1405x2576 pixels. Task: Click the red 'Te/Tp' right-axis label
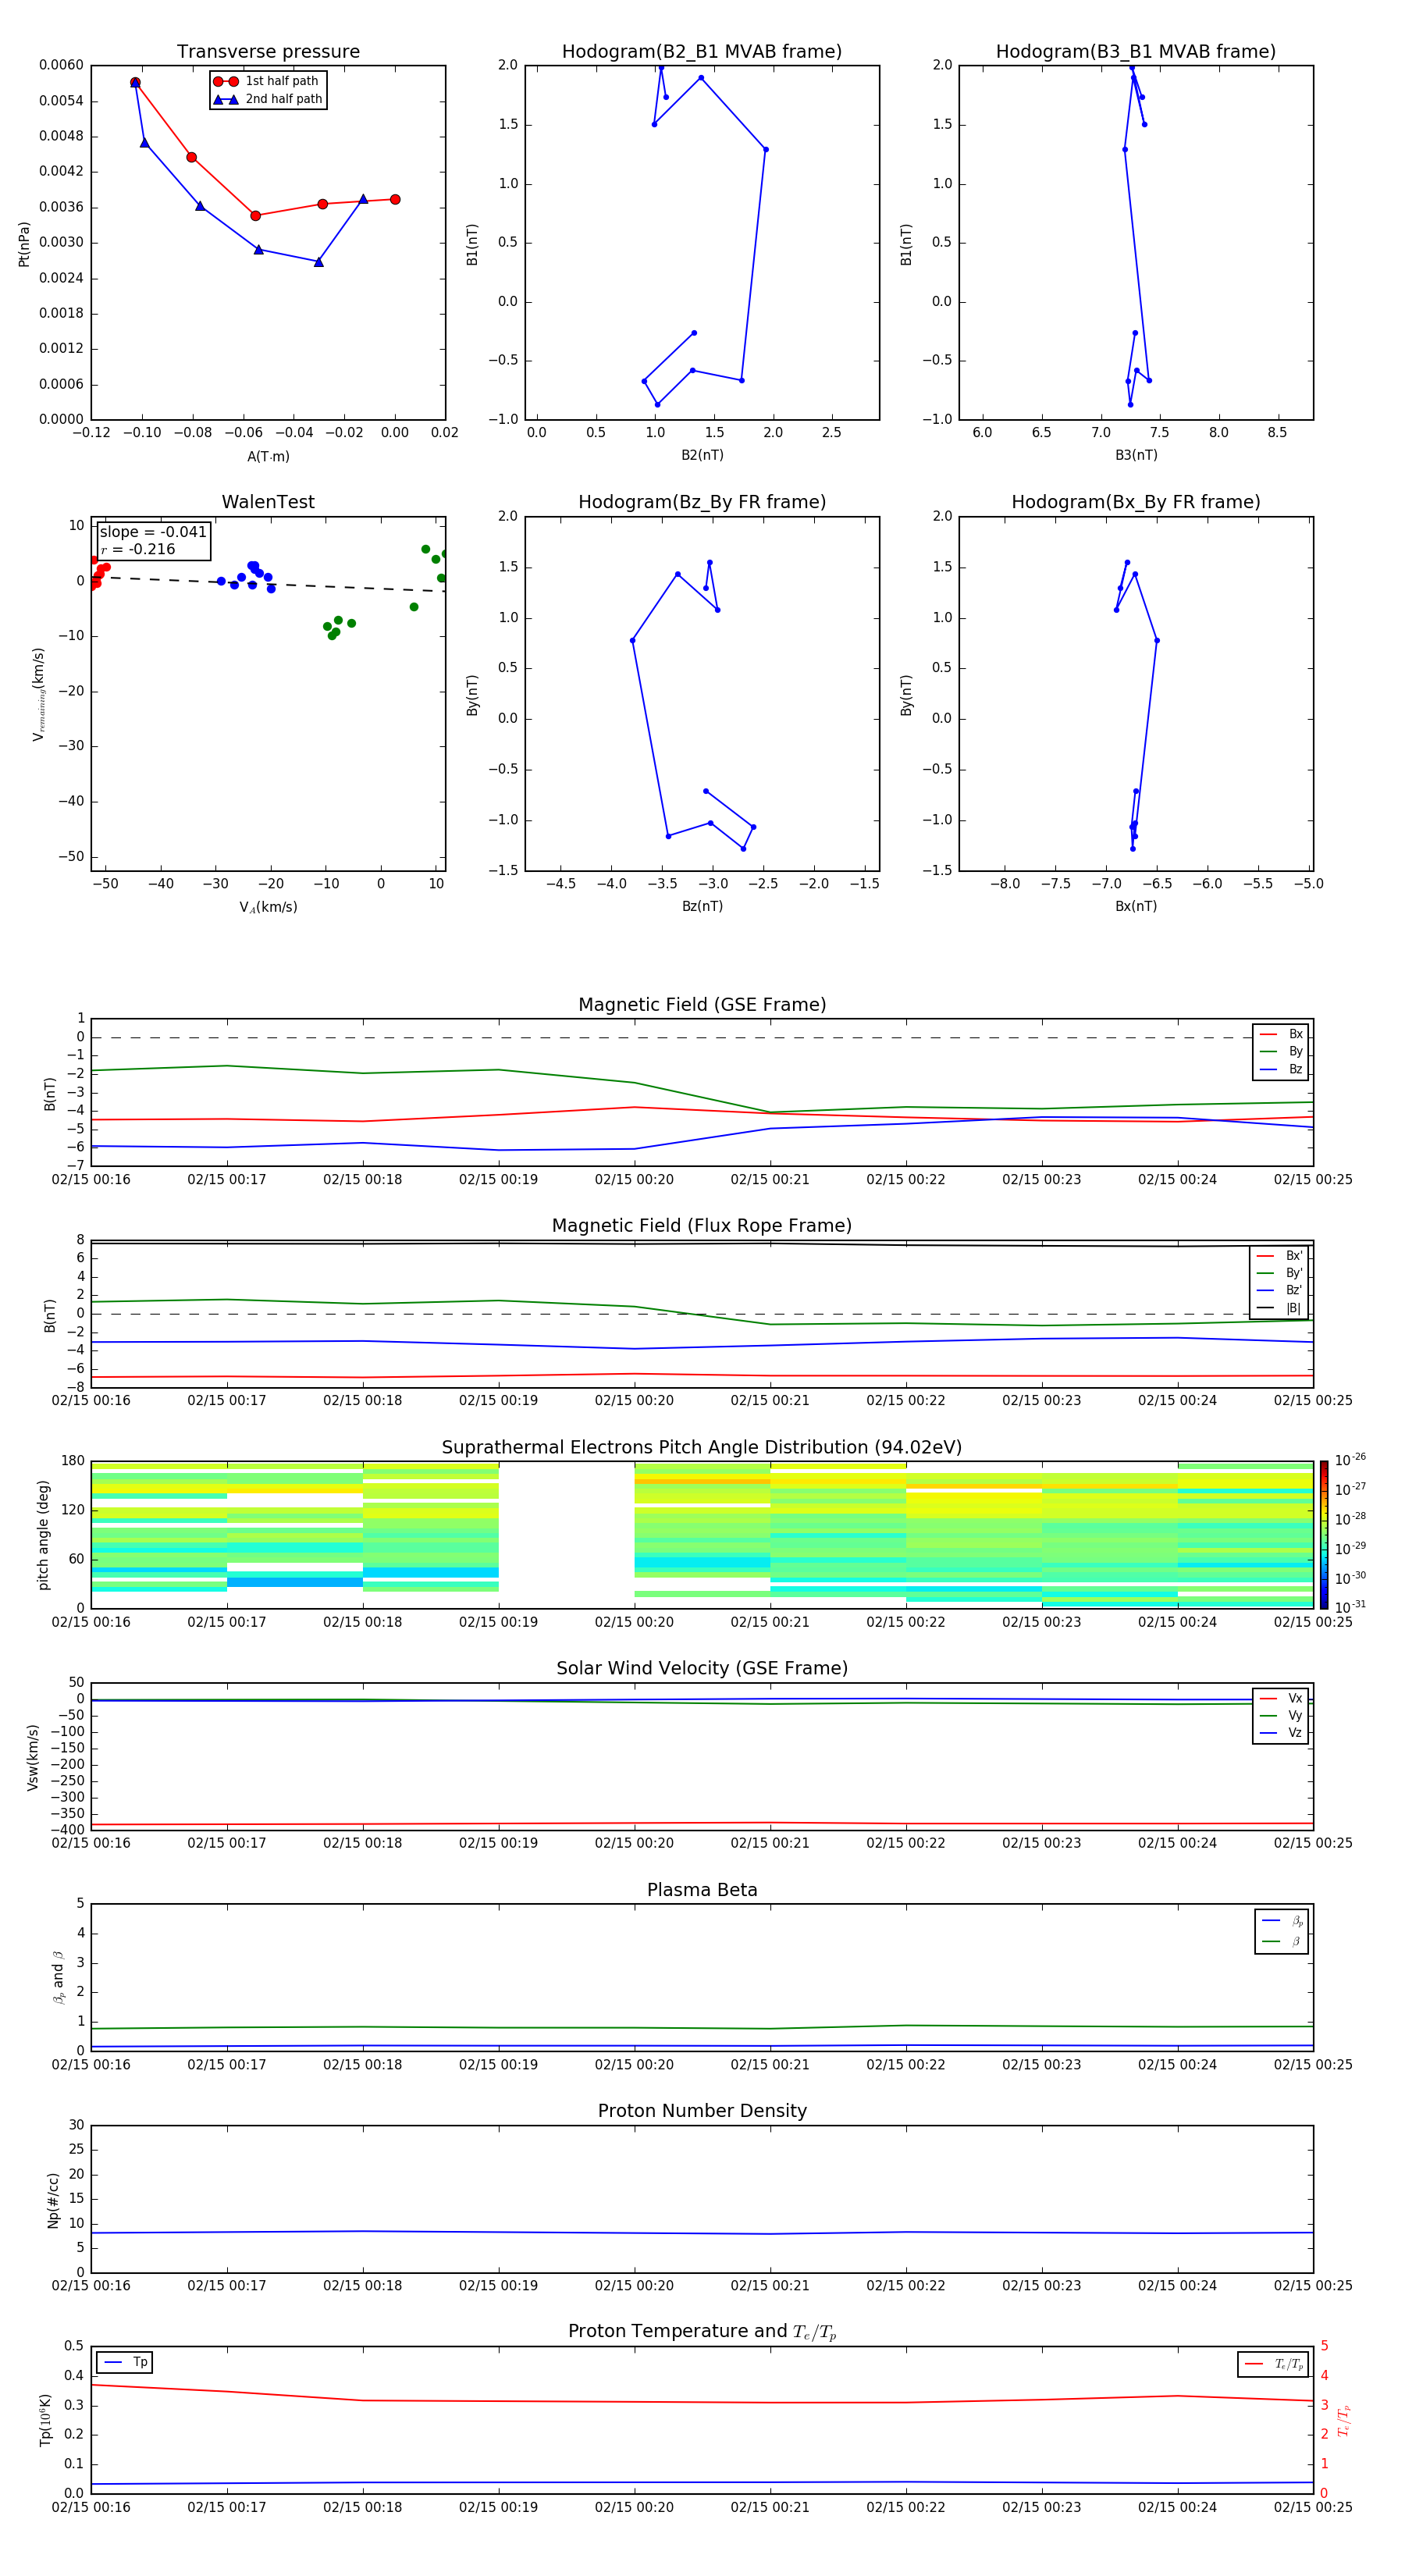click(x=1343, y=2420)
